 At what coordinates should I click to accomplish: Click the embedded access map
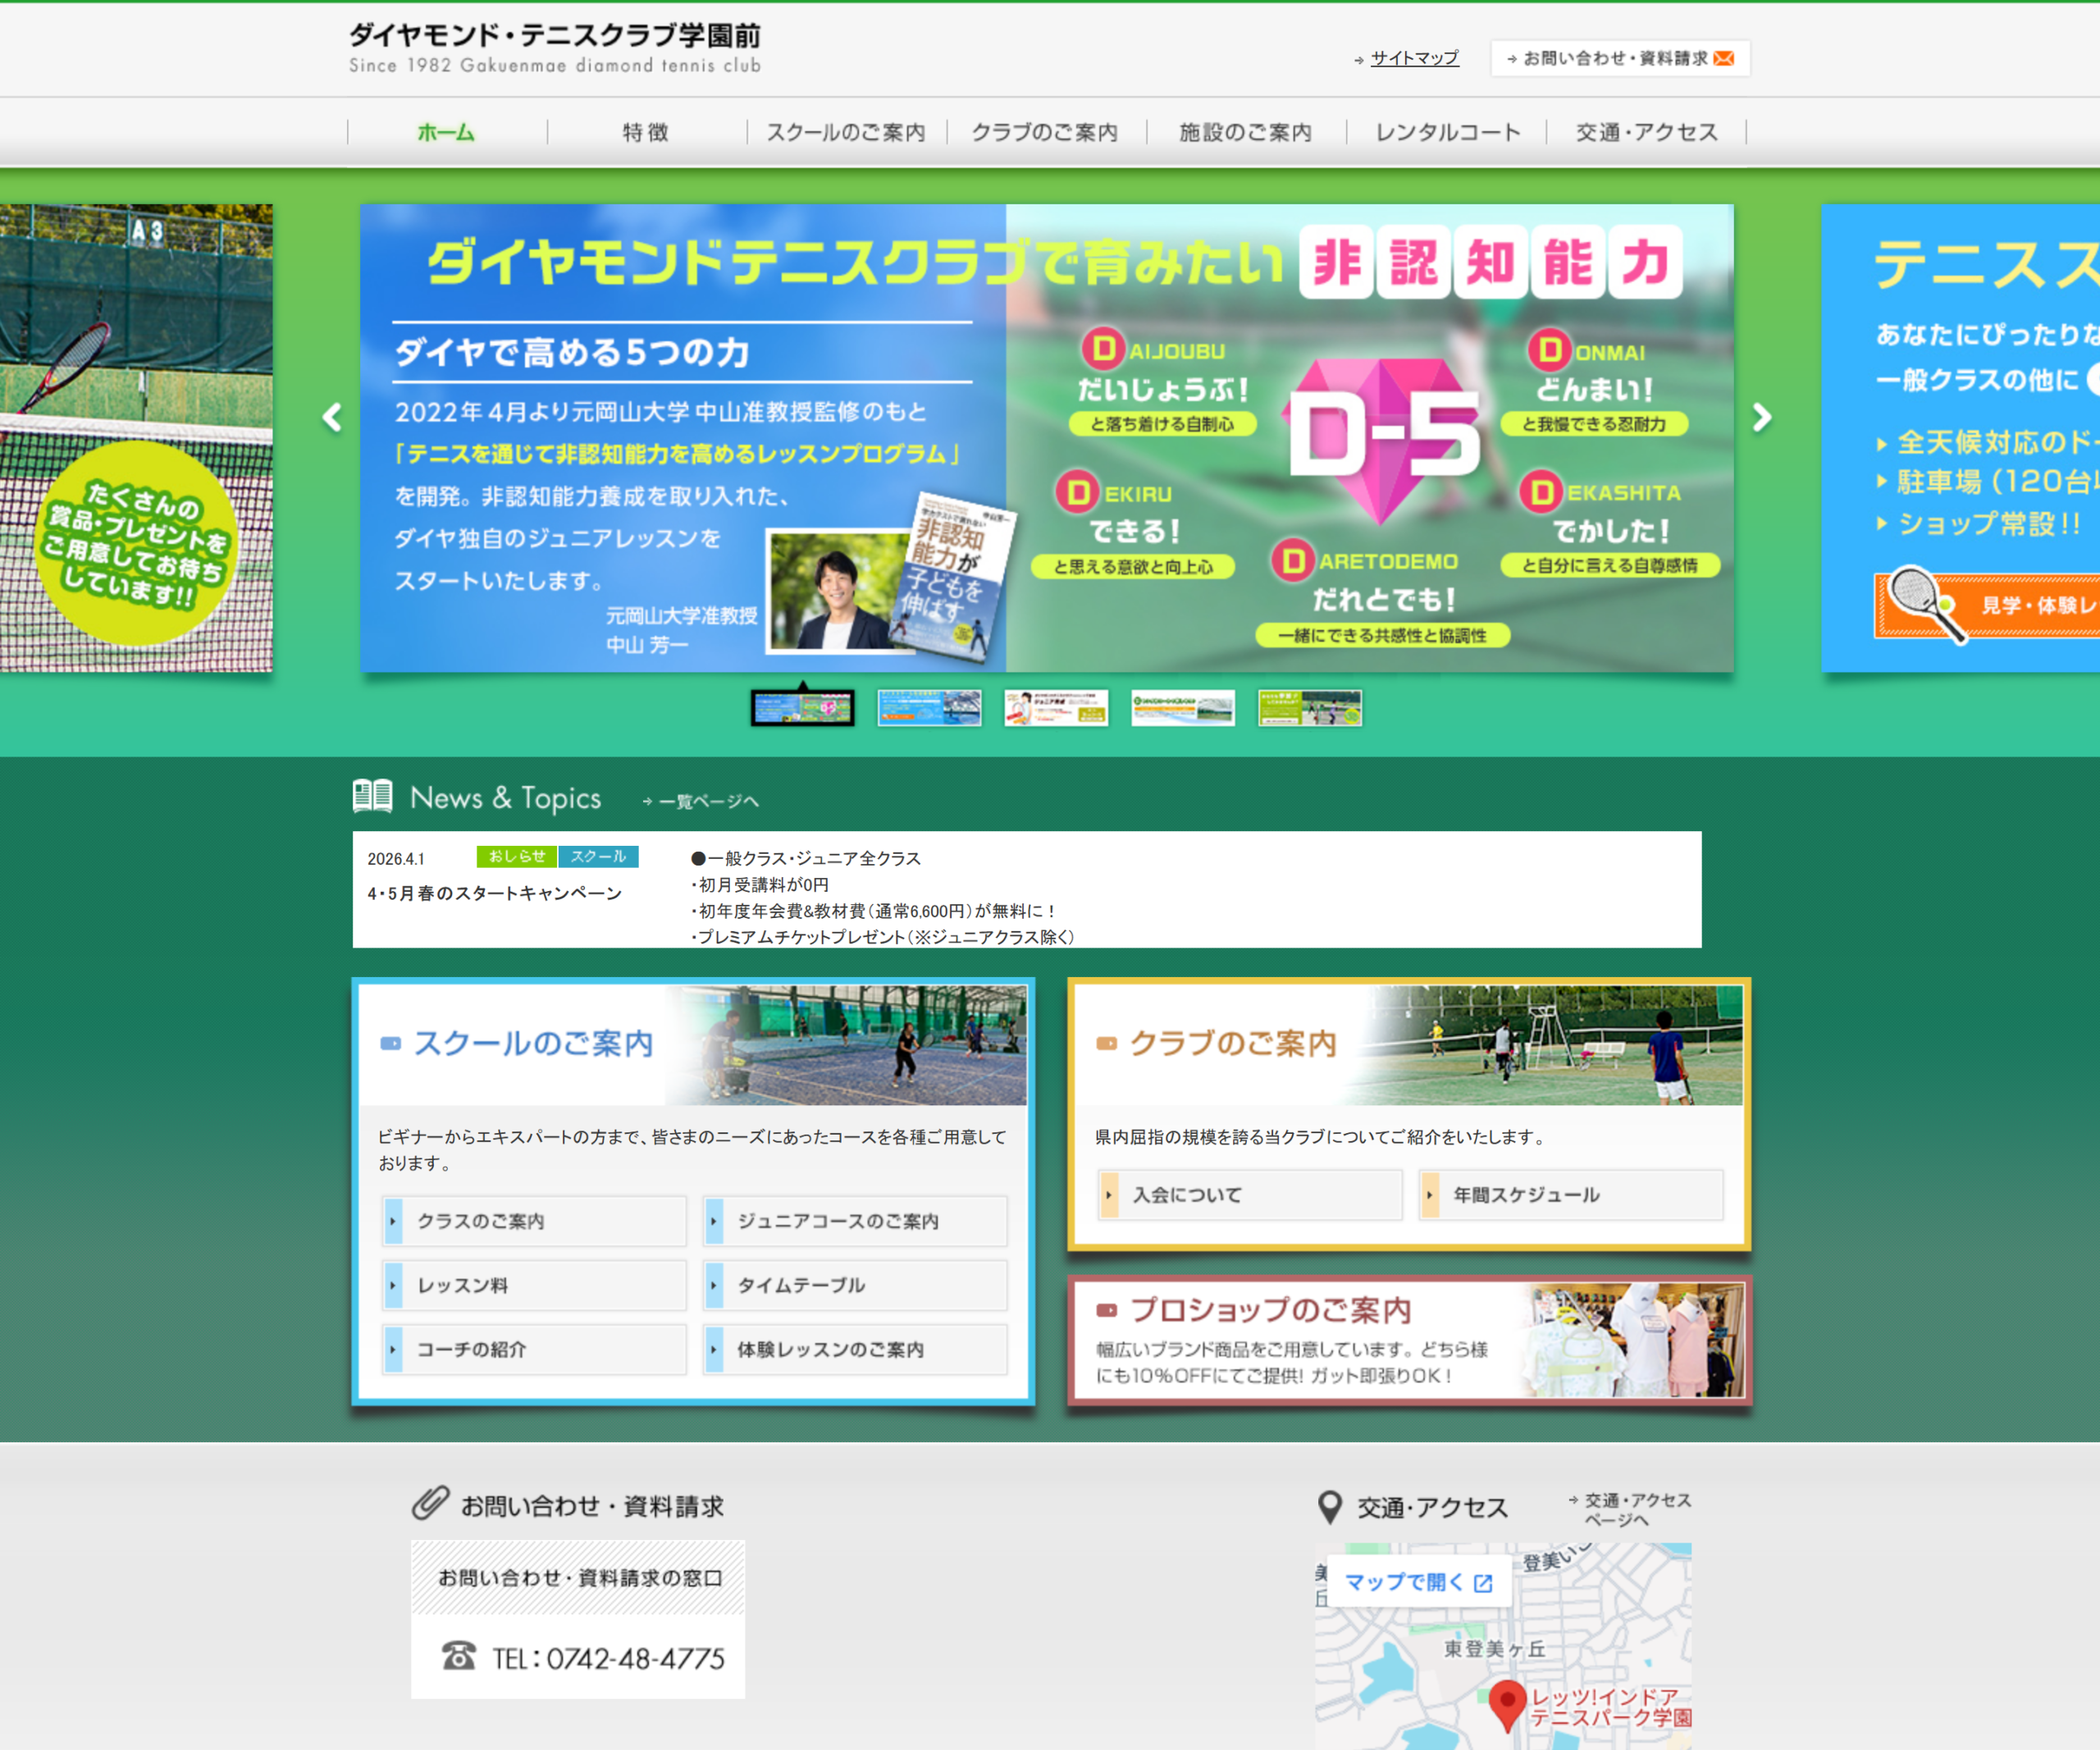pos(1503,1646)
